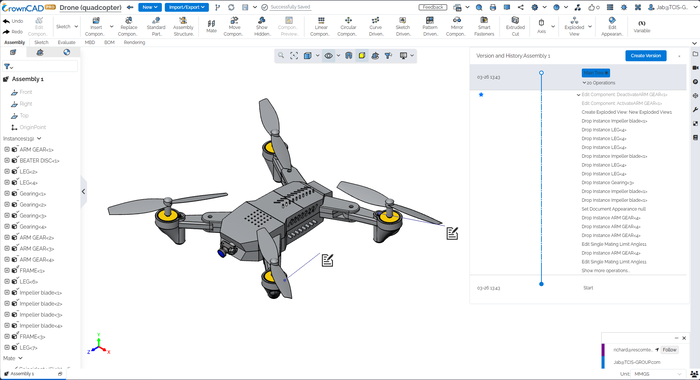Select the Curve Driven pattern tool

tap(375, 27)
